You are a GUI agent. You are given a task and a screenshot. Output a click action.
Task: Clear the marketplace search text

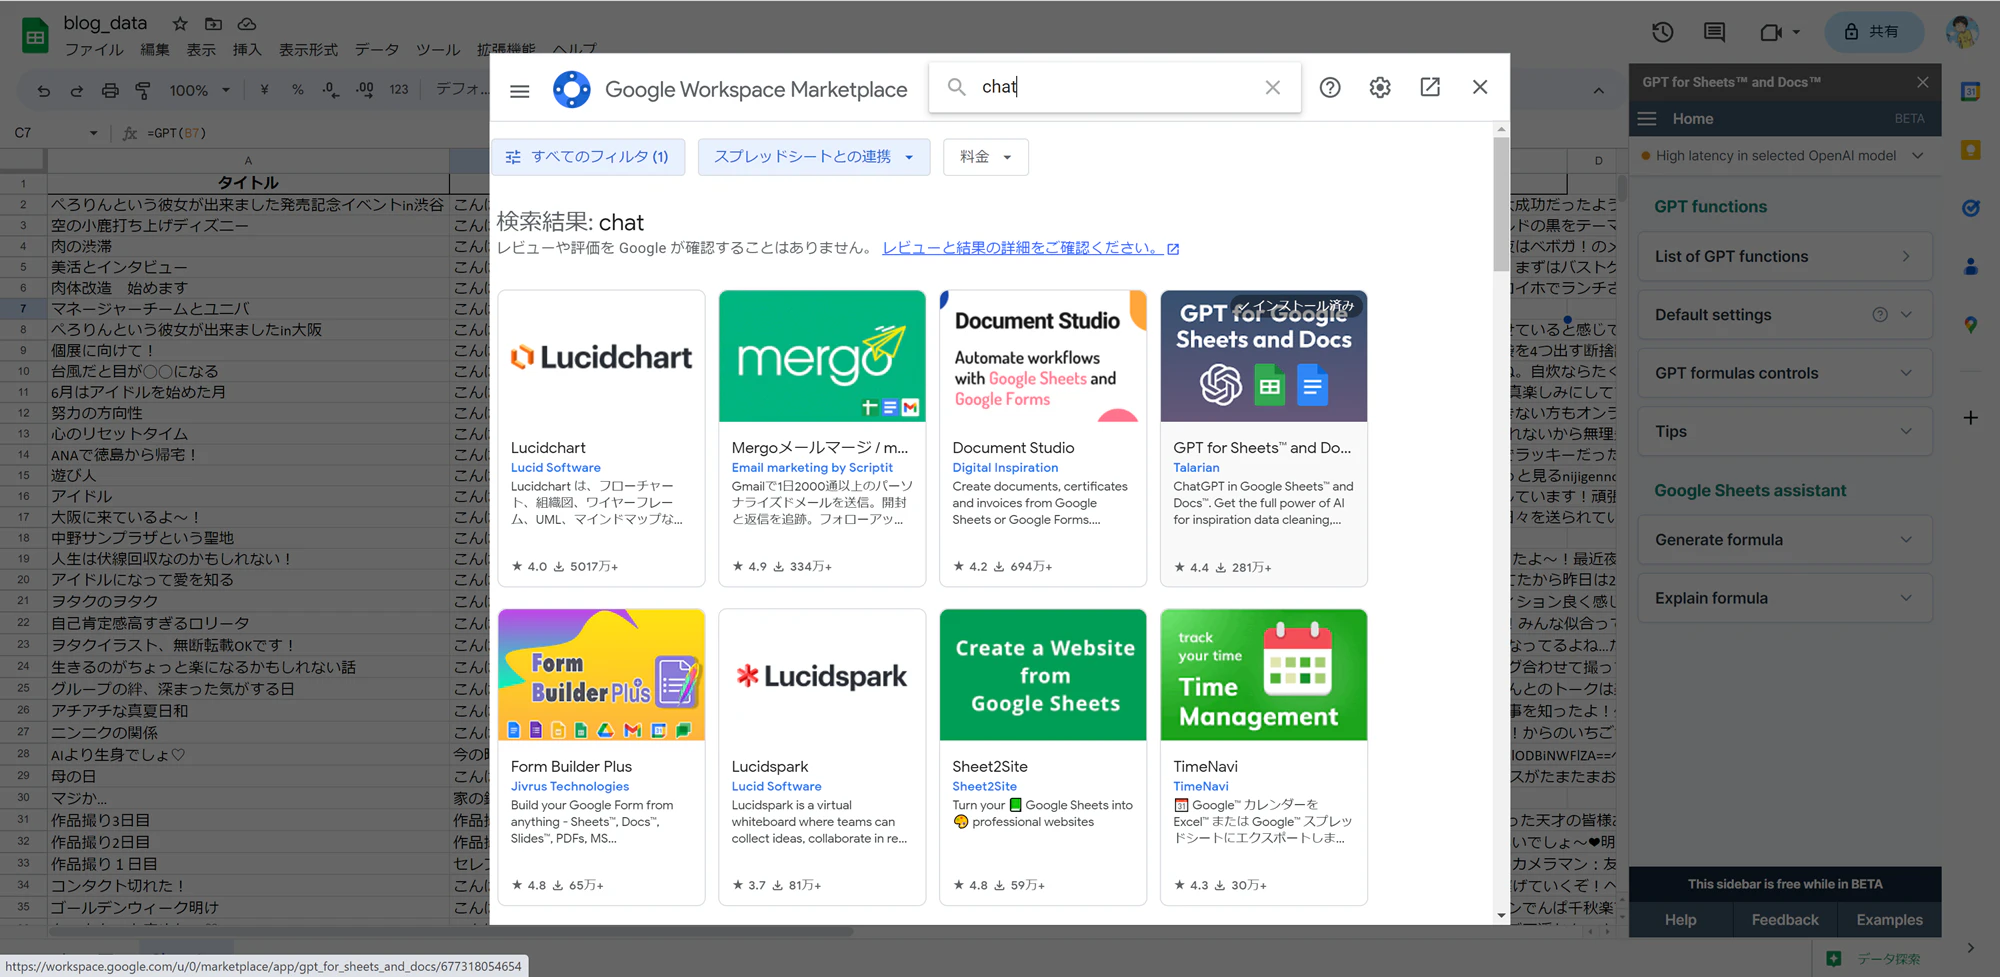pyautogui.click(x=1272, y=87)
